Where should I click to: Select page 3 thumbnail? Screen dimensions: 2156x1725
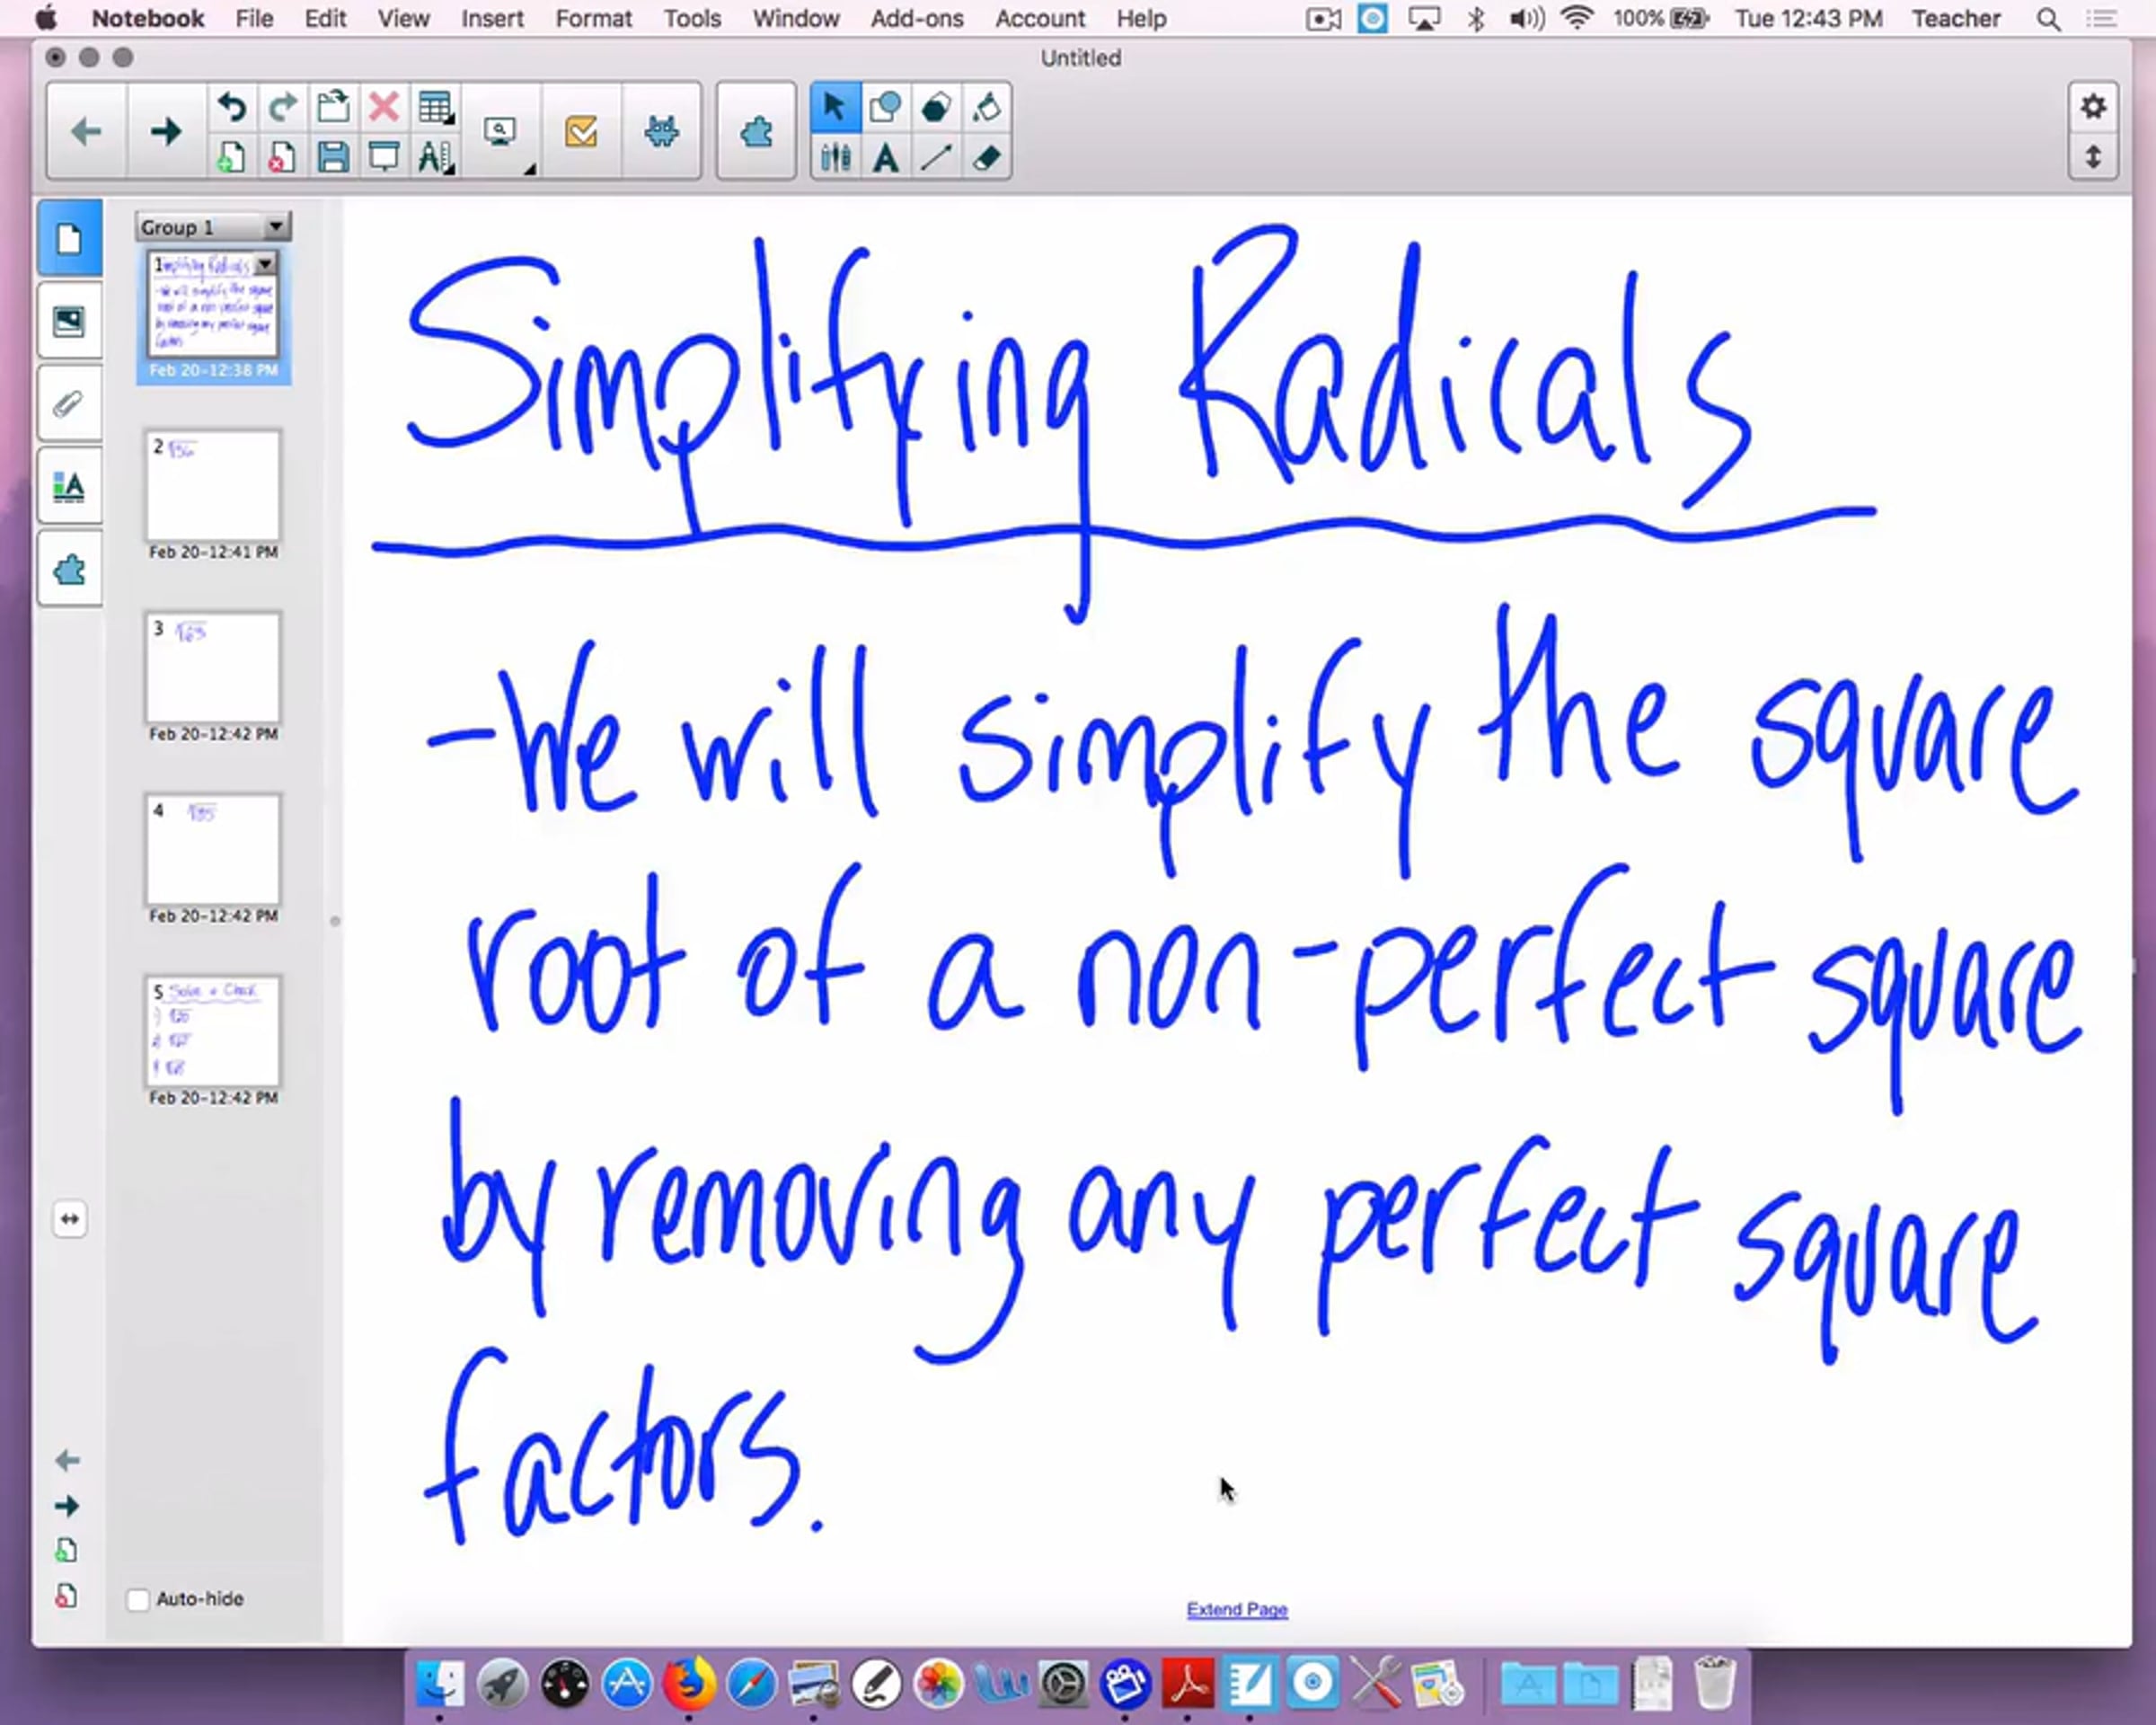coord(213,668)
